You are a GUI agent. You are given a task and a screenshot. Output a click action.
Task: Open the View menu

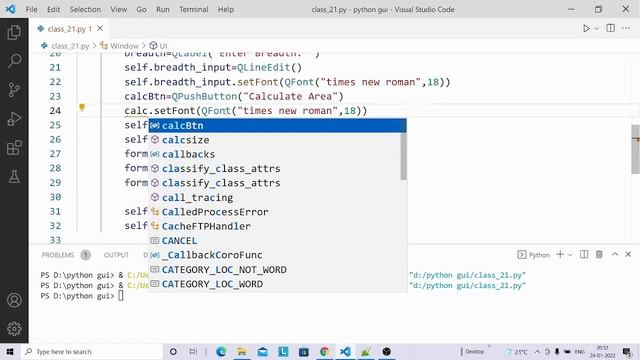(118, 9)
